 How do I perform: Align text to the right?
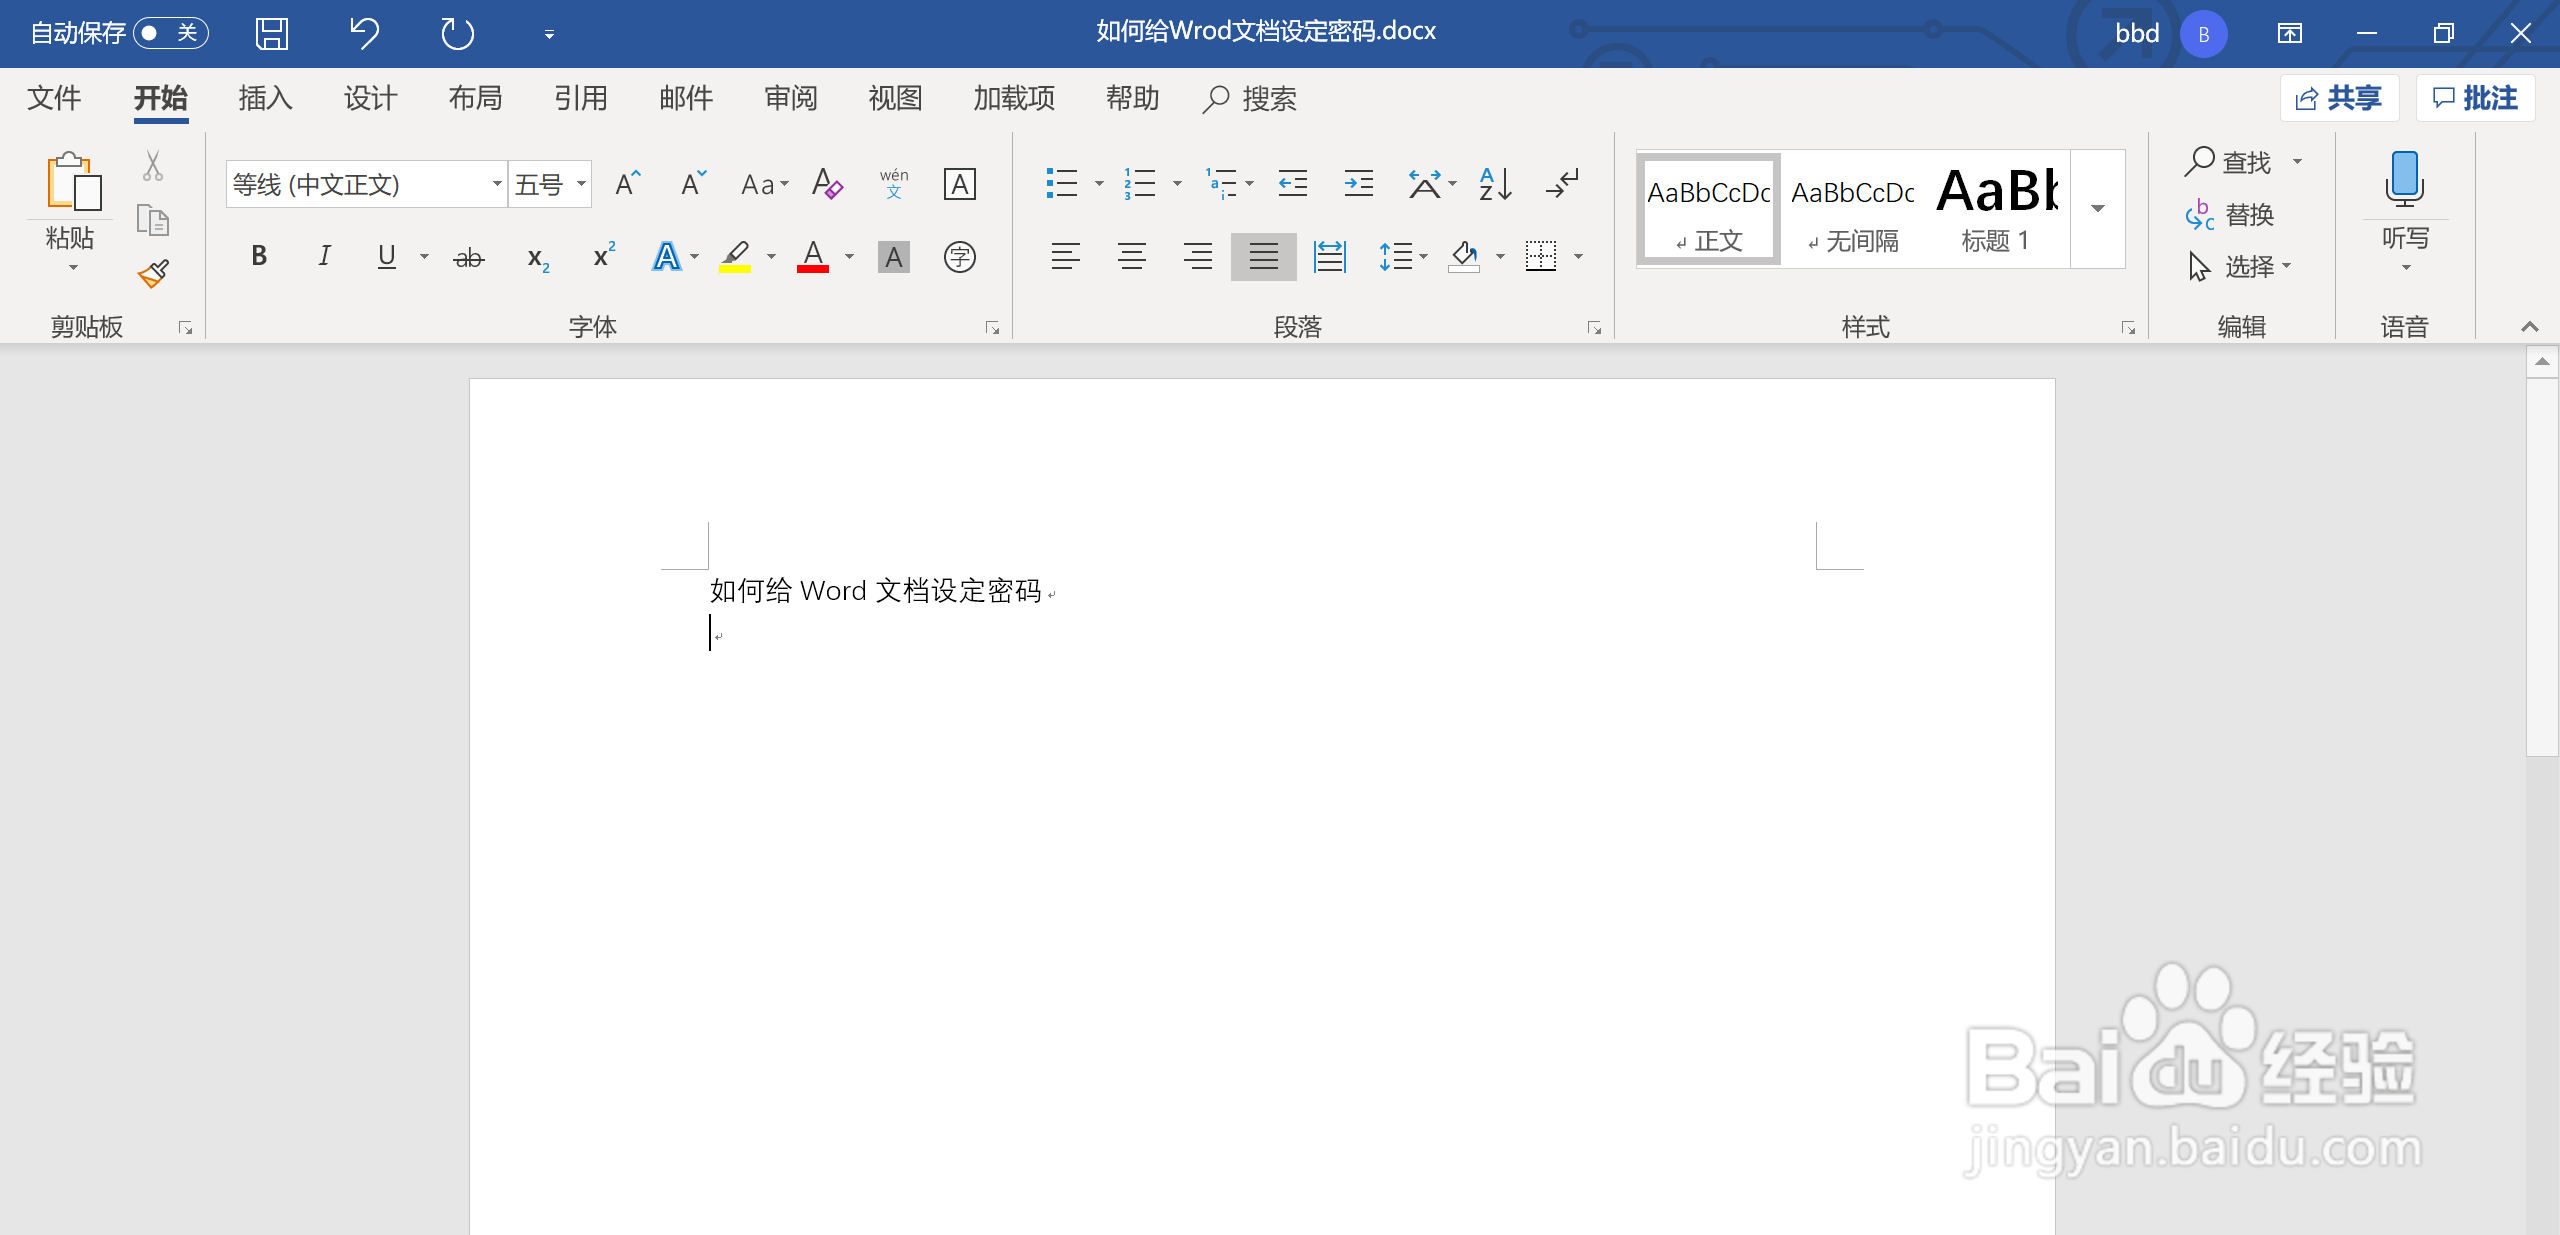[x=1198, y=257]
